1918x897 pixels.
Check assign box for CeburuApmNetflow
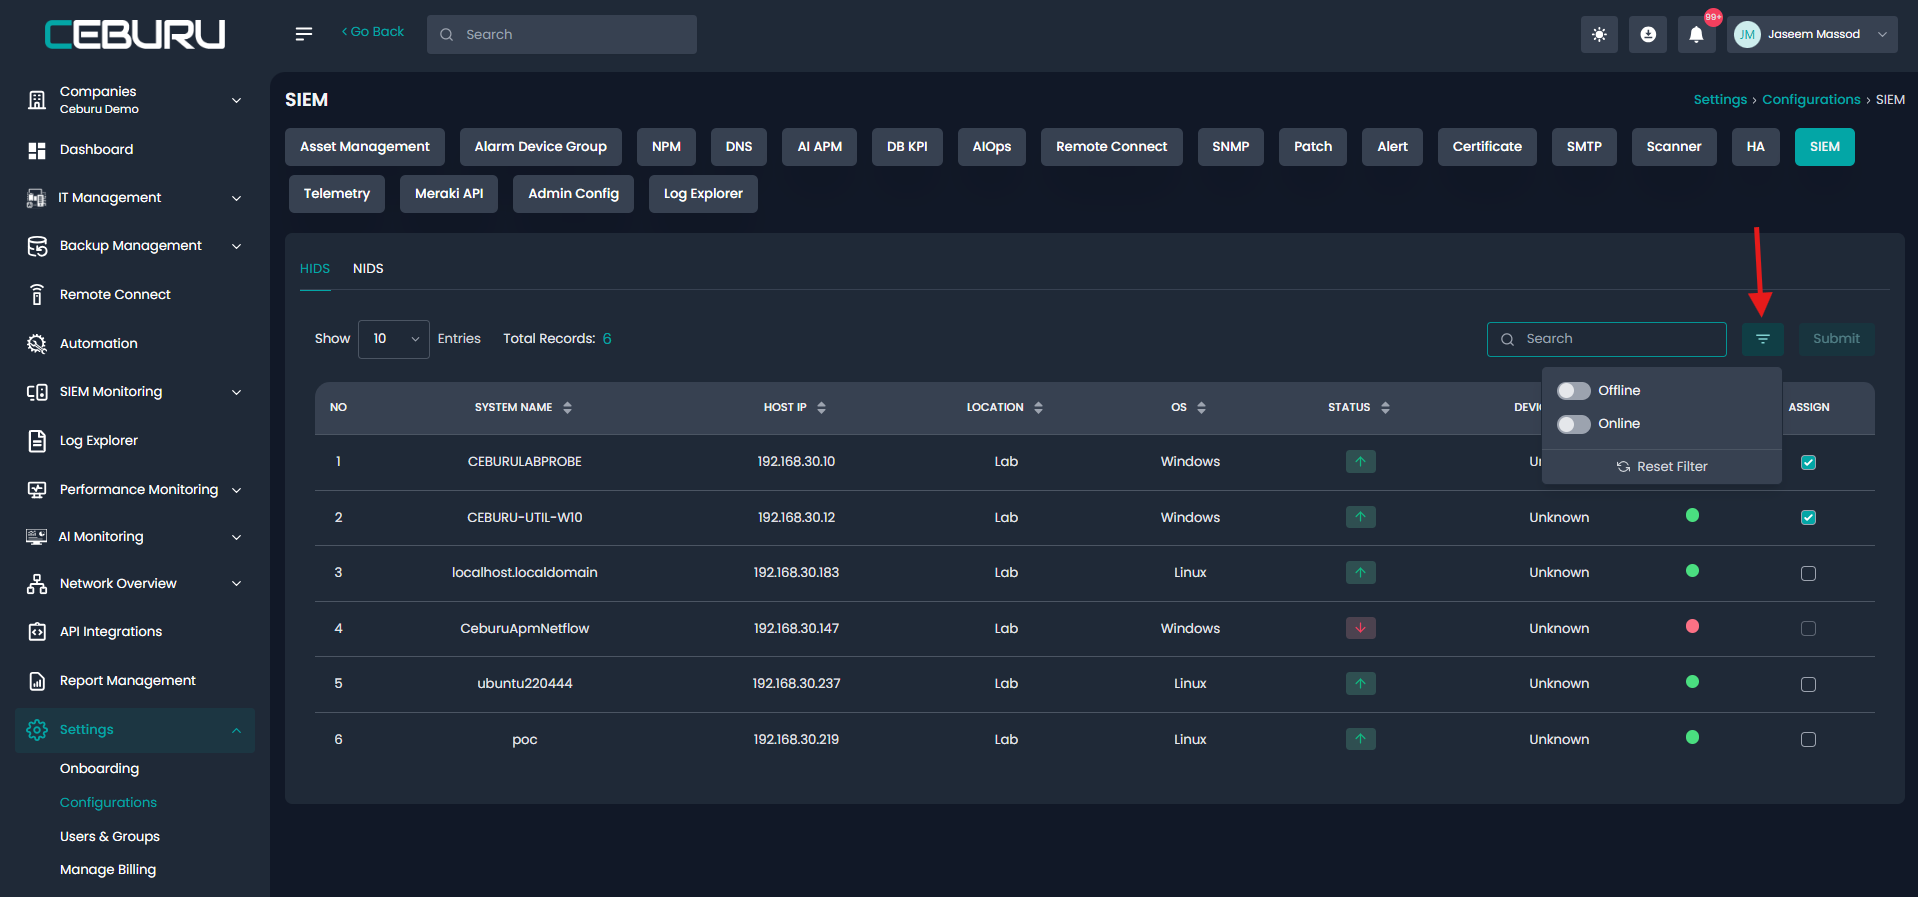(x=1808, y=628)
